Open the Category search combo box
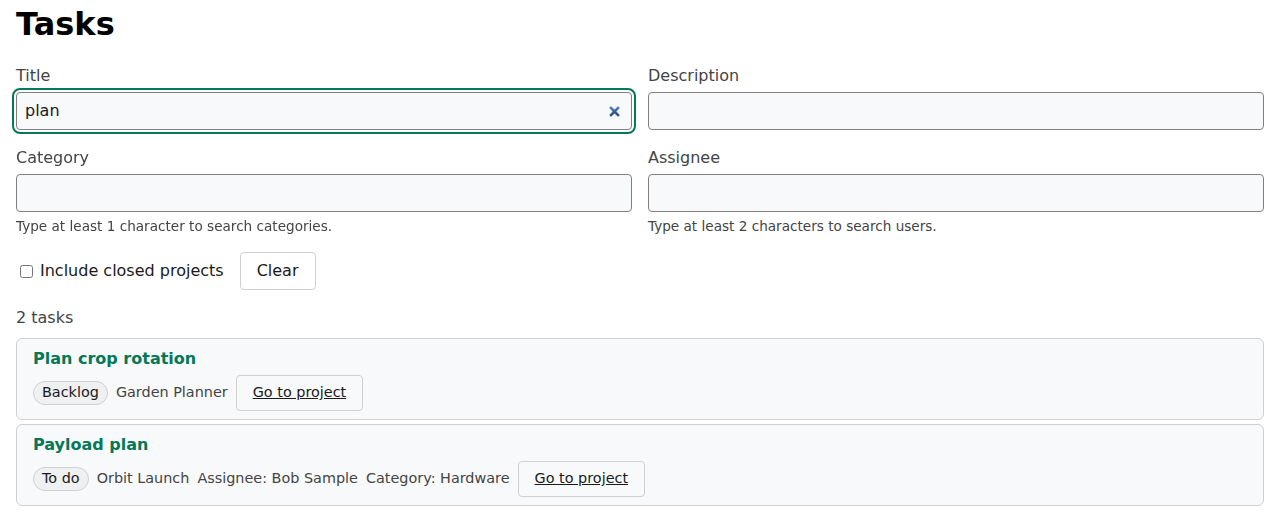Viewport: 1280px width, 520px height. pyautogui.click(x=324, y=193)
